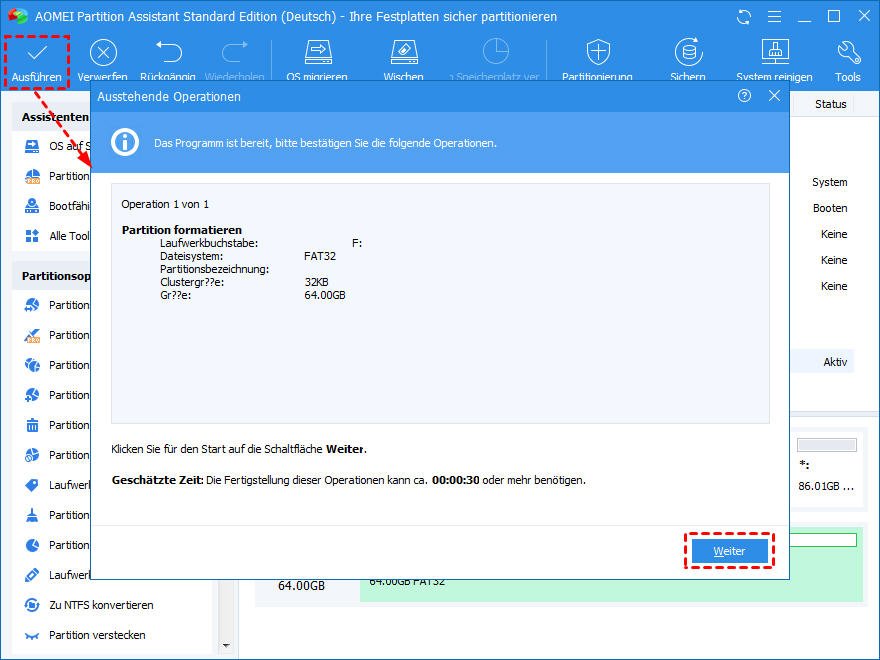Select the OS auf SSD wizard icon

(x=32, y=146)
